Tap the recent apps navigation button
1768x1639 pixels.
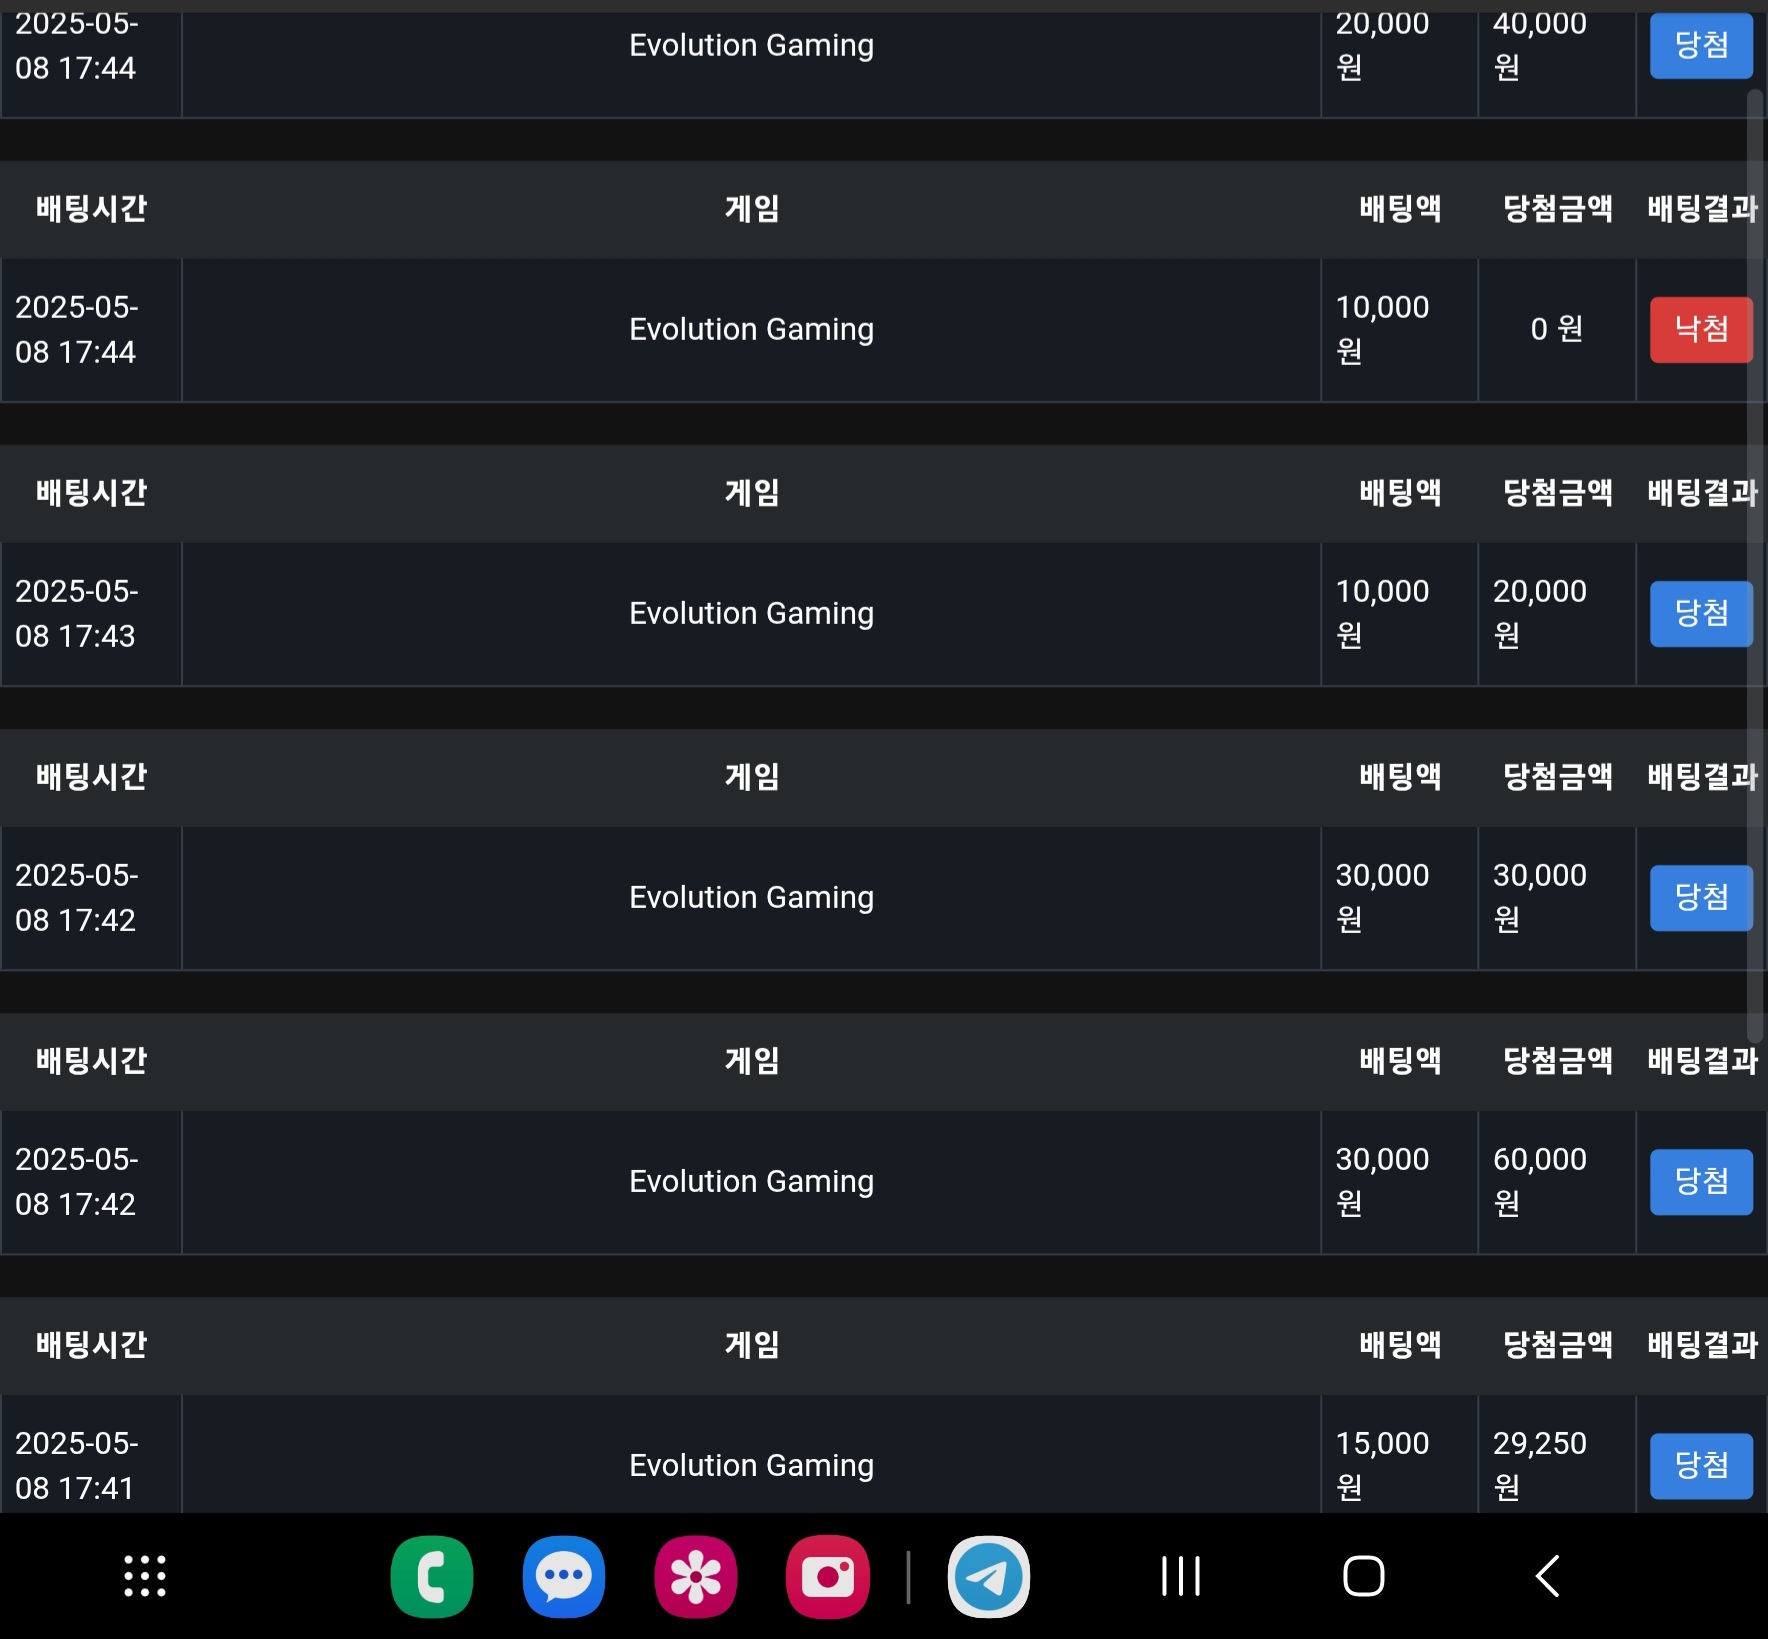(x=1181, y=1577)
